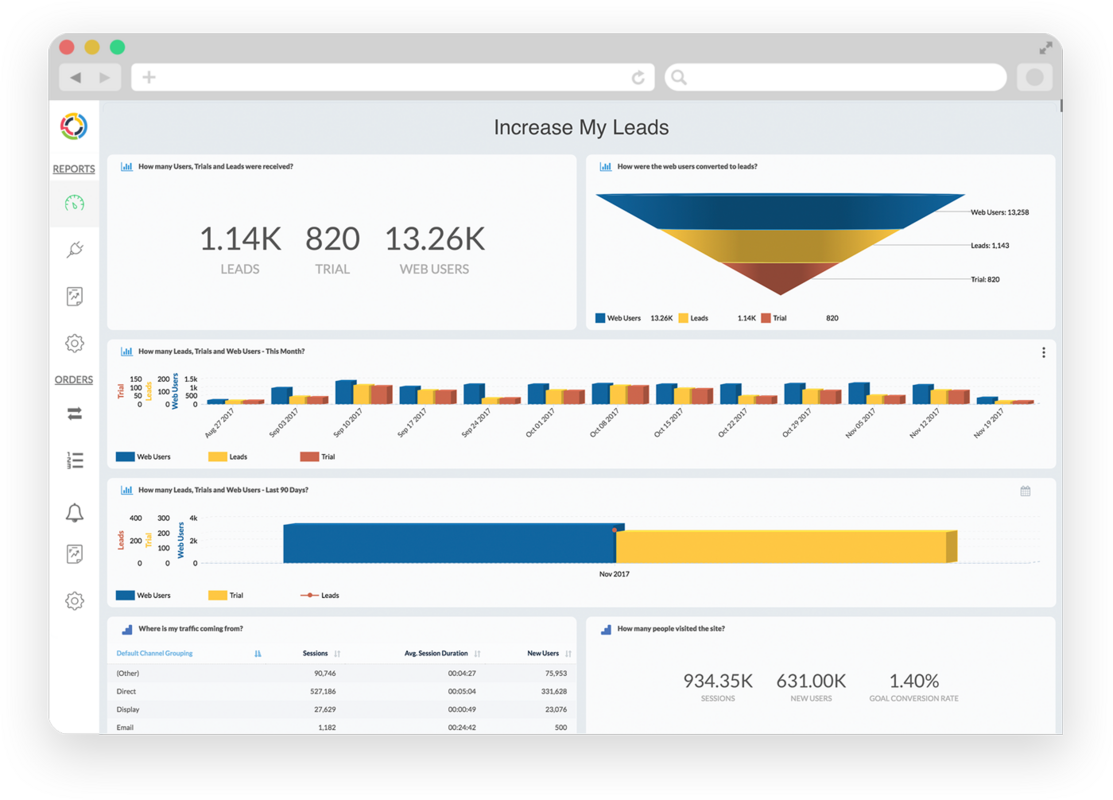This screenshot has height=800, width=1113.
Task: Open the Default Channel Grouping link
Action: pos(152,652)
